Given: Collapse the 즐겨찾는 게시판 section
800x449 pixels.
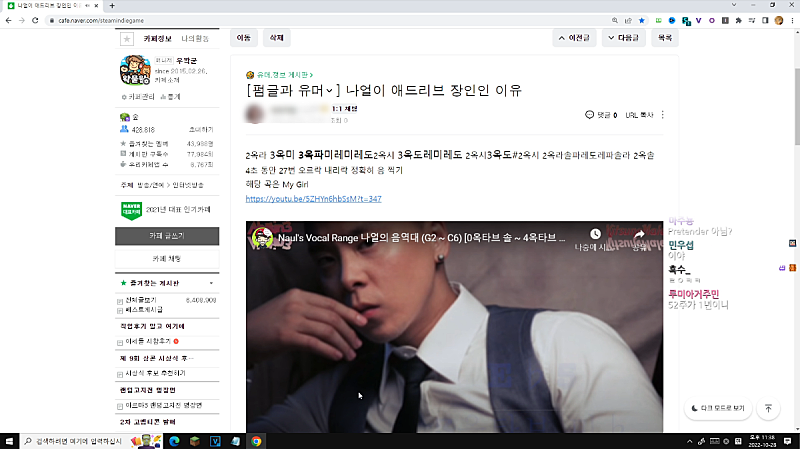Looking at the screenshot, I should 211,283.
